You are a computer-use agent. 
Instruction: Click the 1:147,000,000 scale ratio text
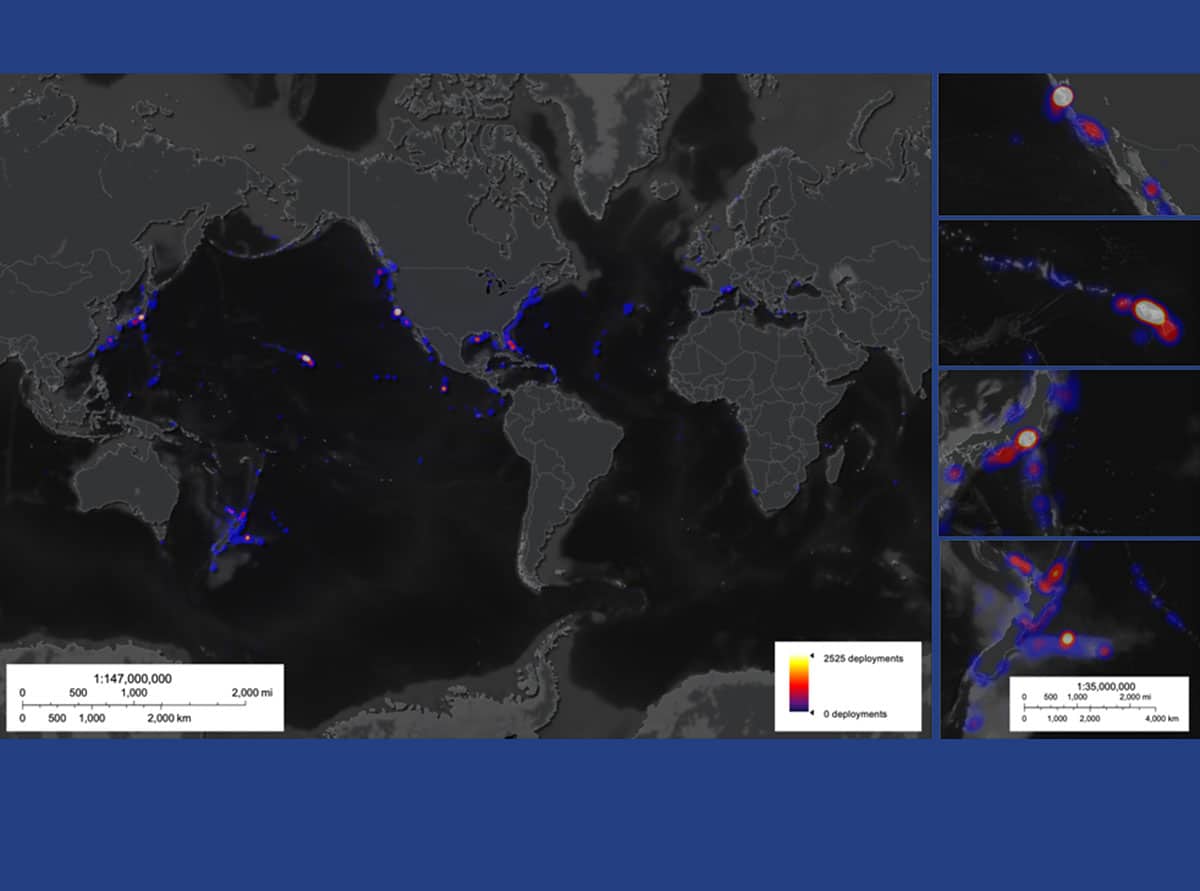coord(132,678)
